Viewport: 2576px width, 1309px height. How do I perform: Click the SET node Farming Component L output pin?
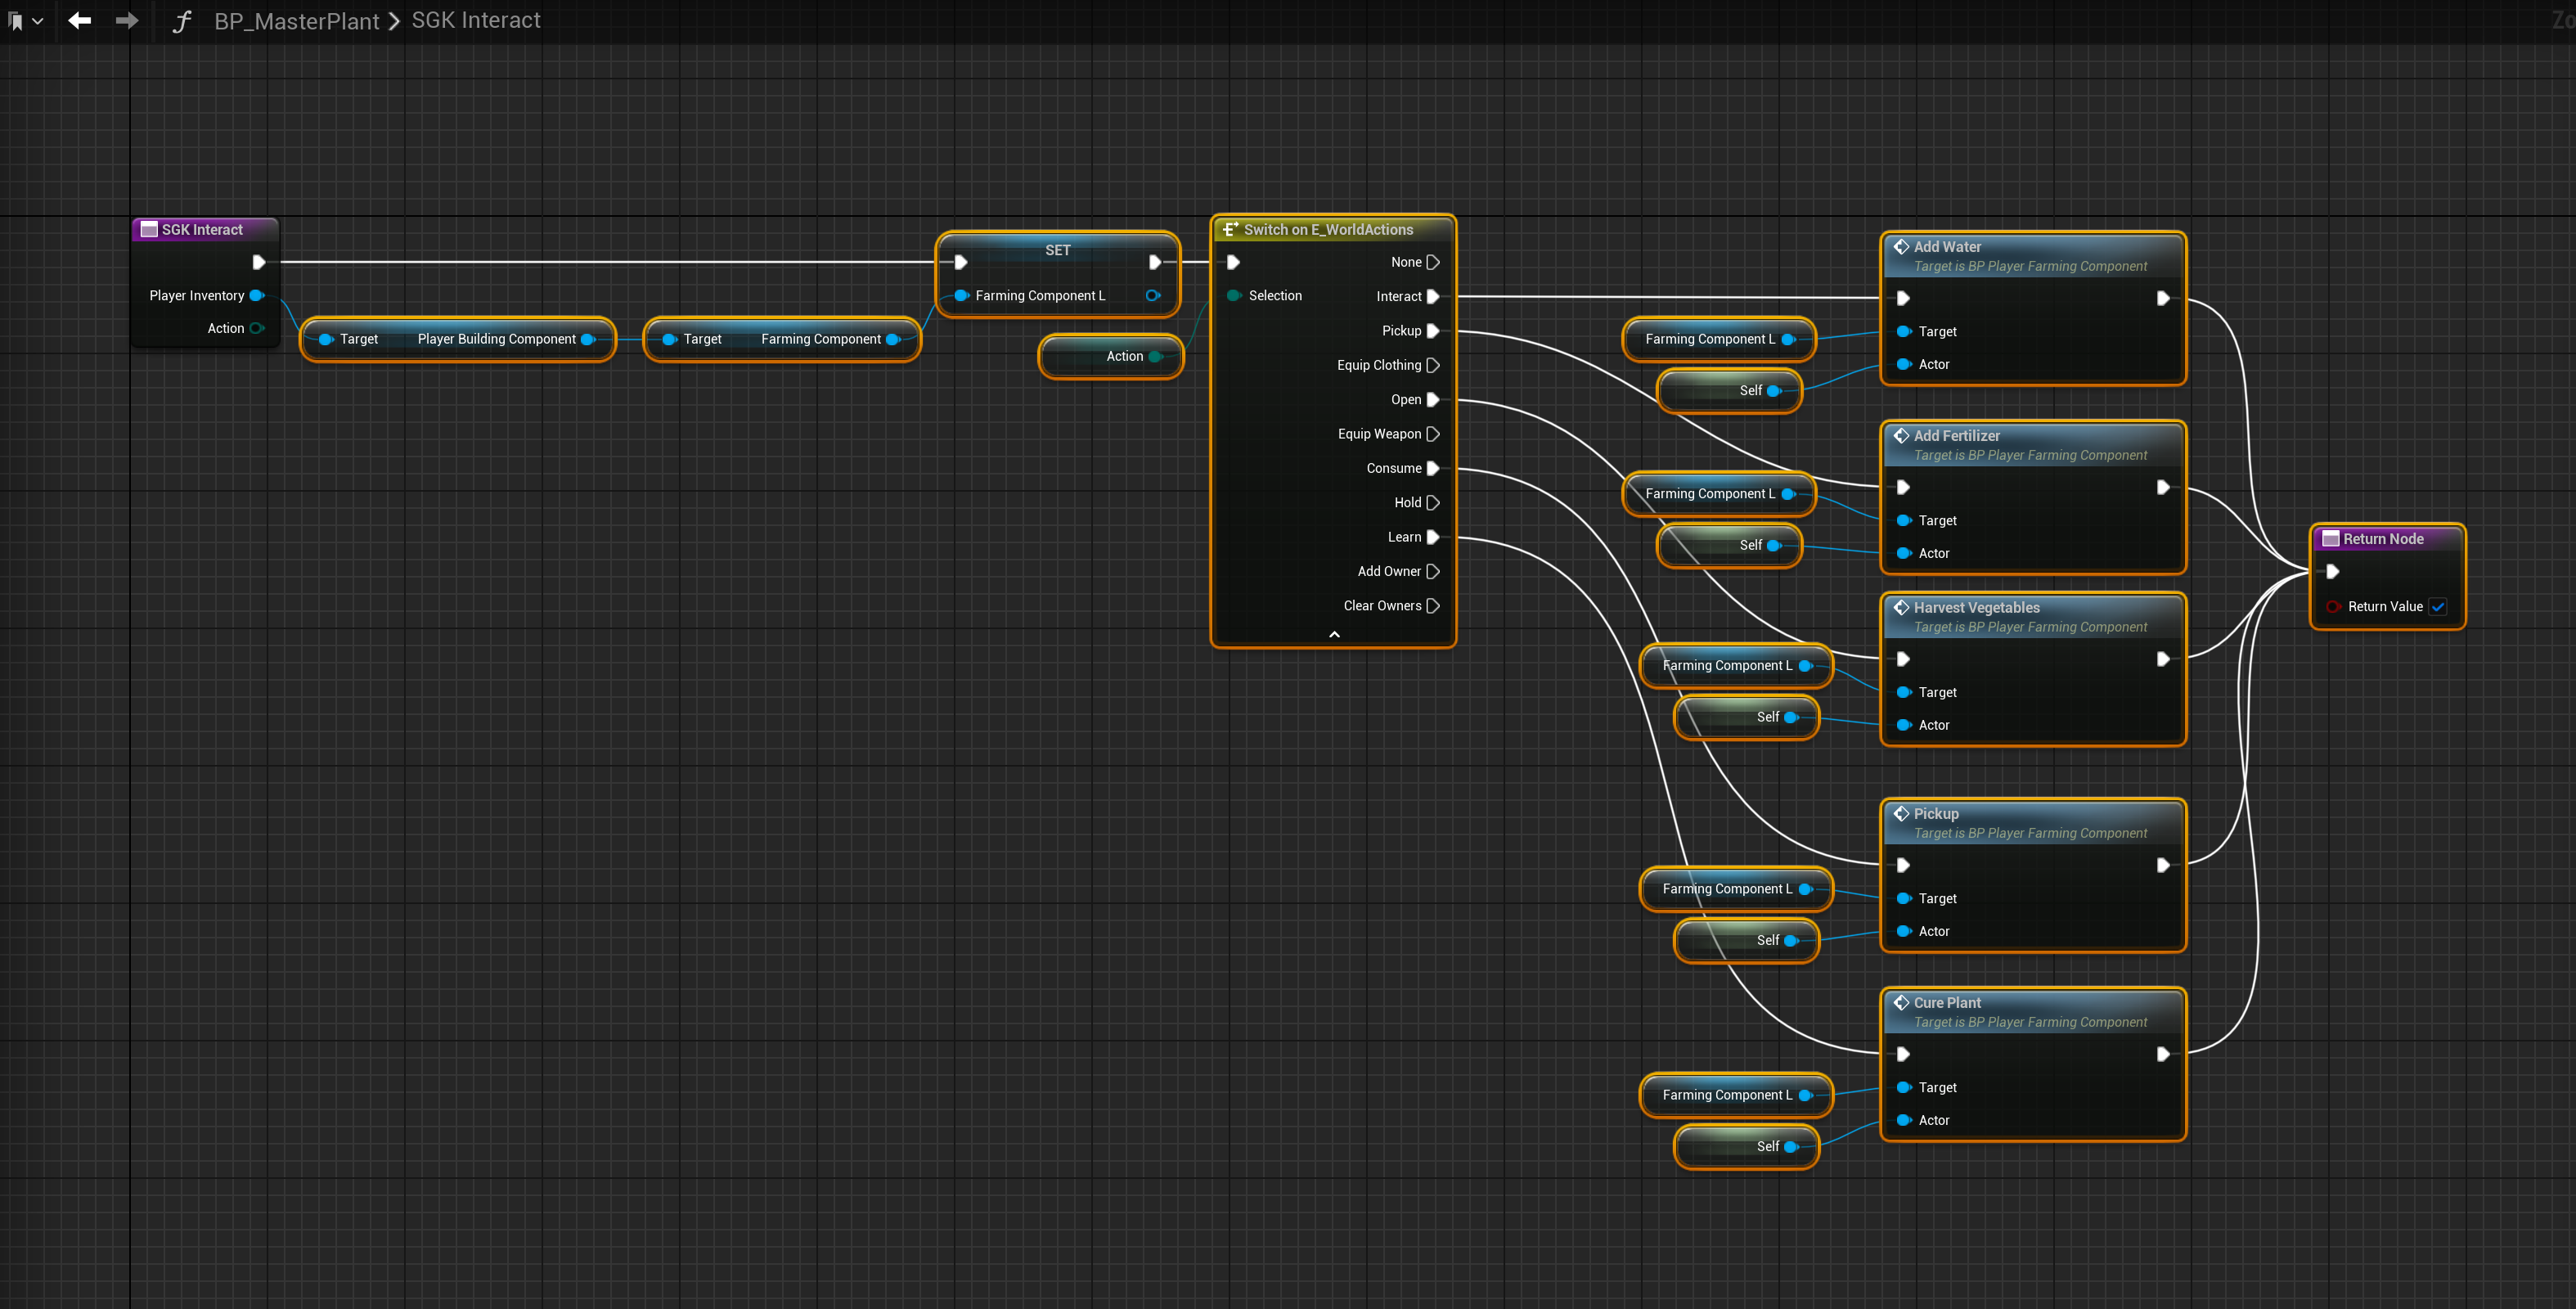(x=1152, y=295)
